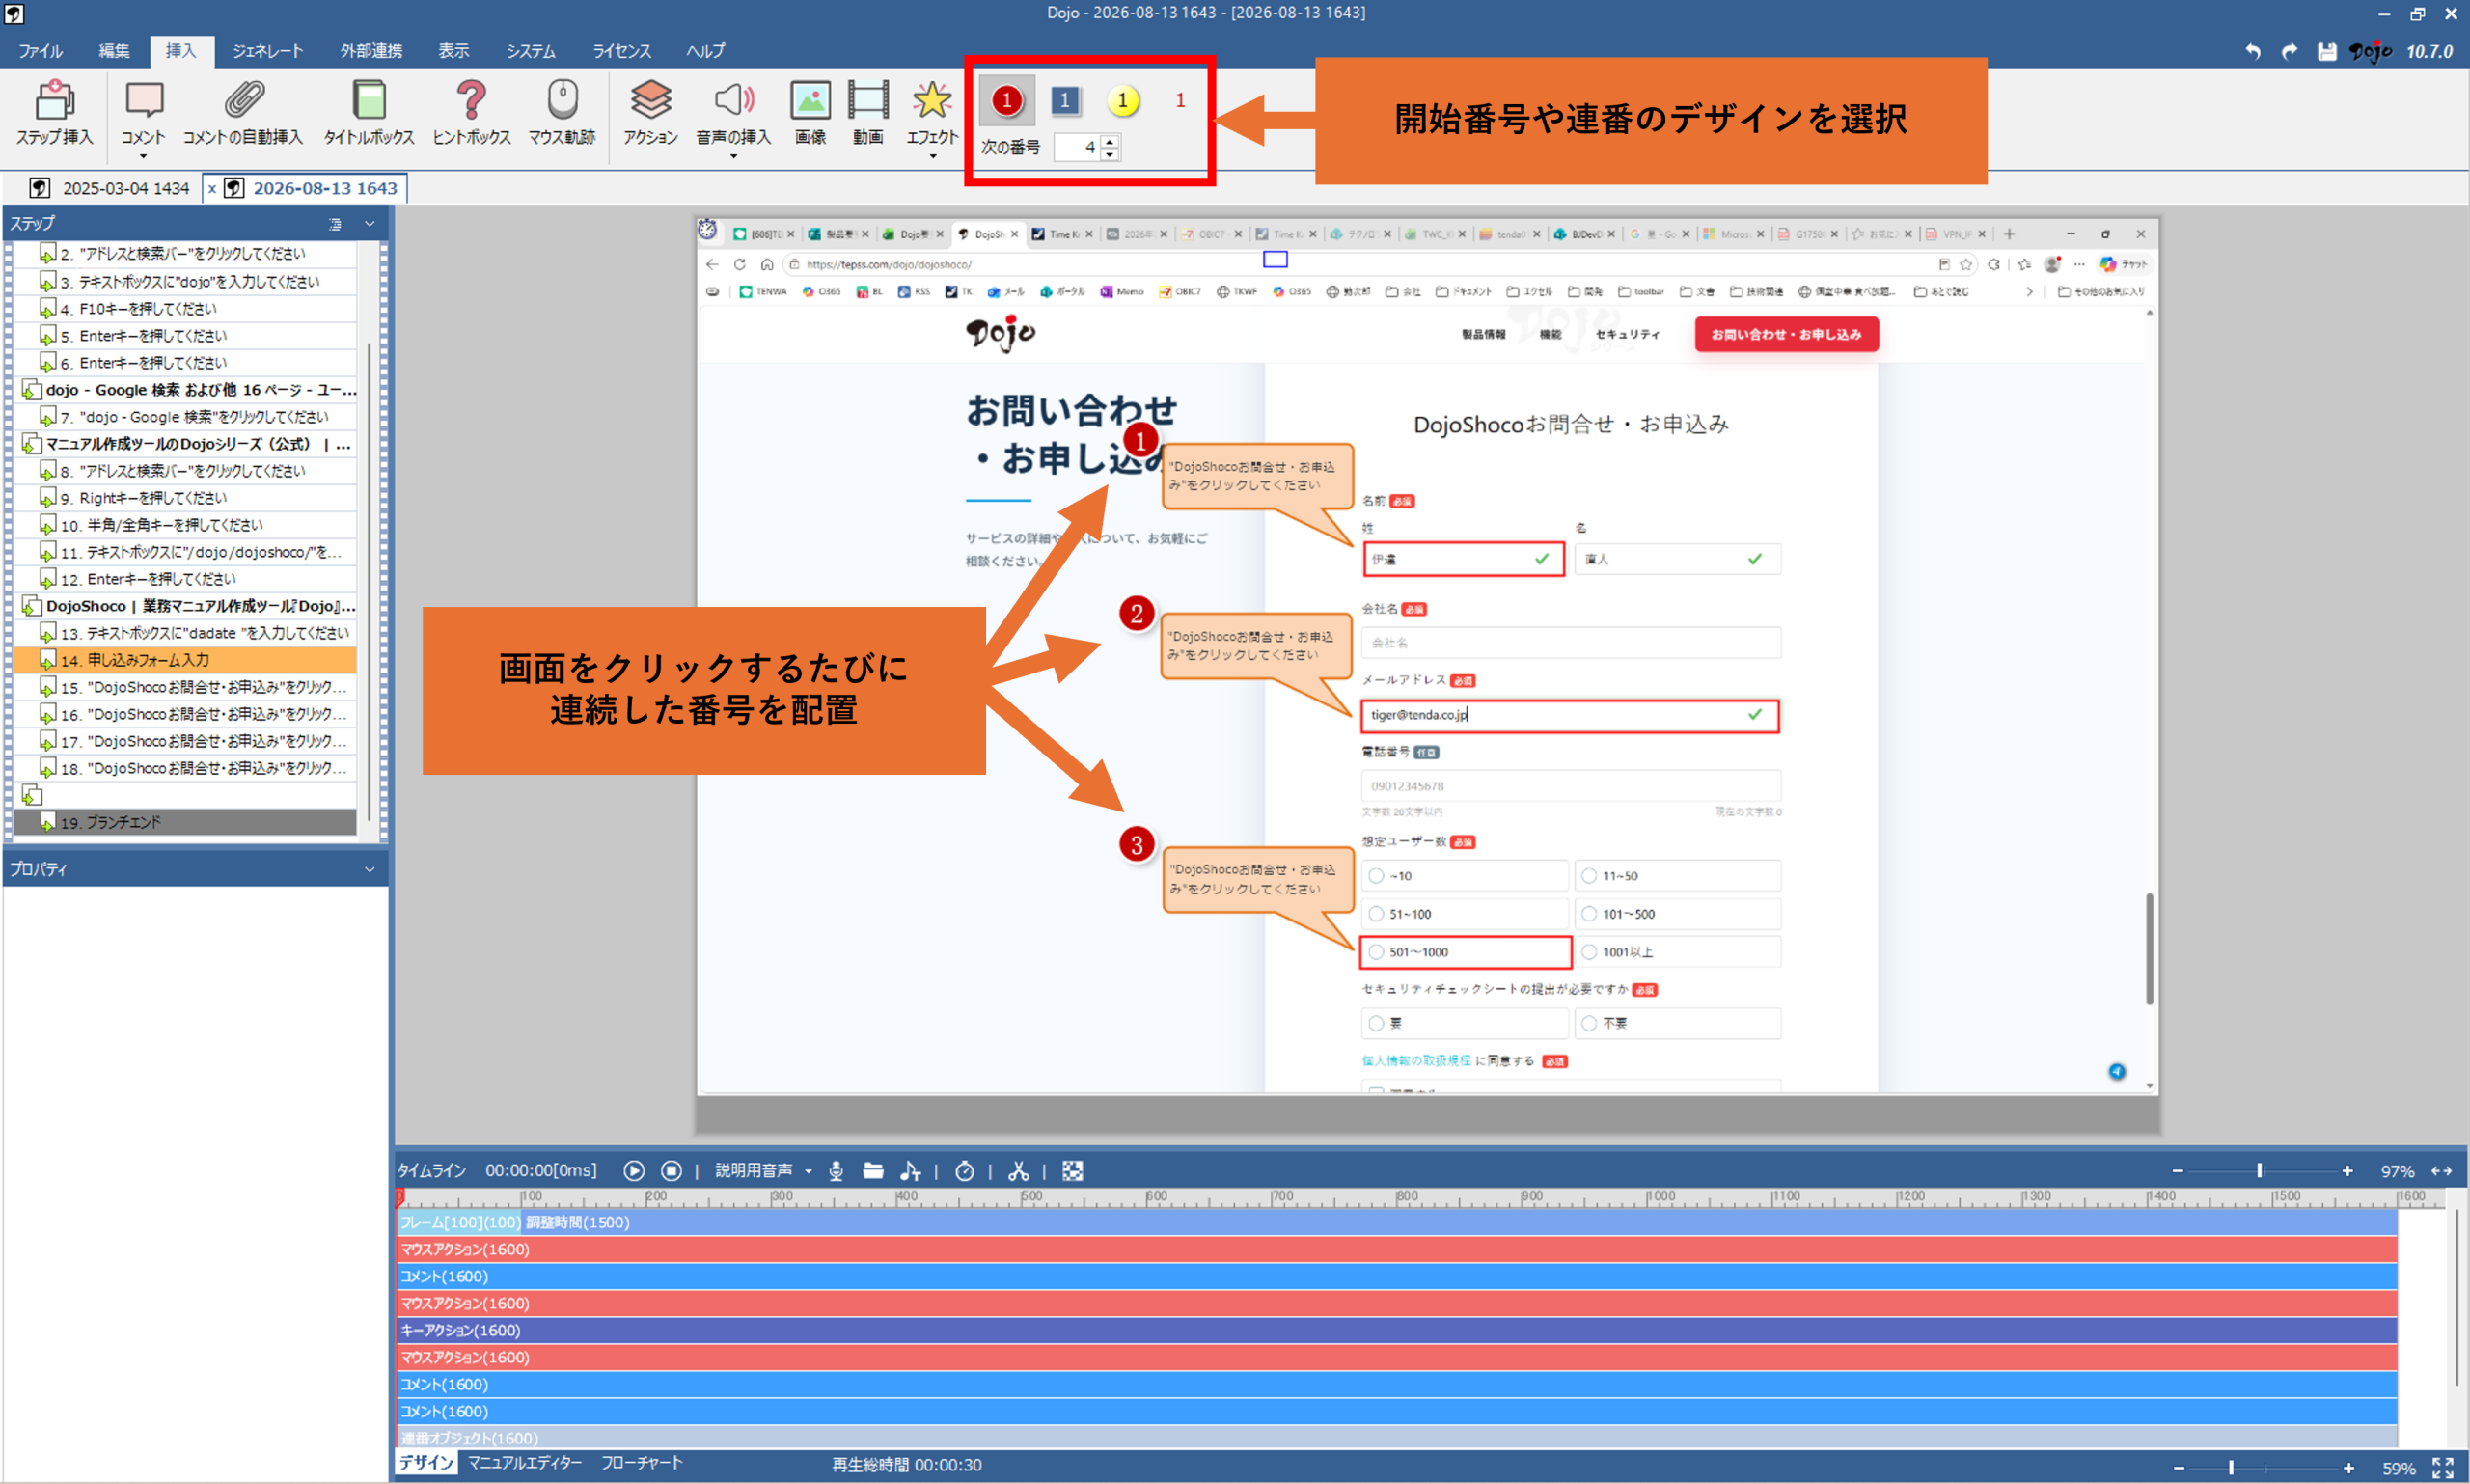The width and height of the screenshot is (2470, 1484).
Task: Click the scissors cut icon in timeline
Action: click(x=1018, y=1170)
